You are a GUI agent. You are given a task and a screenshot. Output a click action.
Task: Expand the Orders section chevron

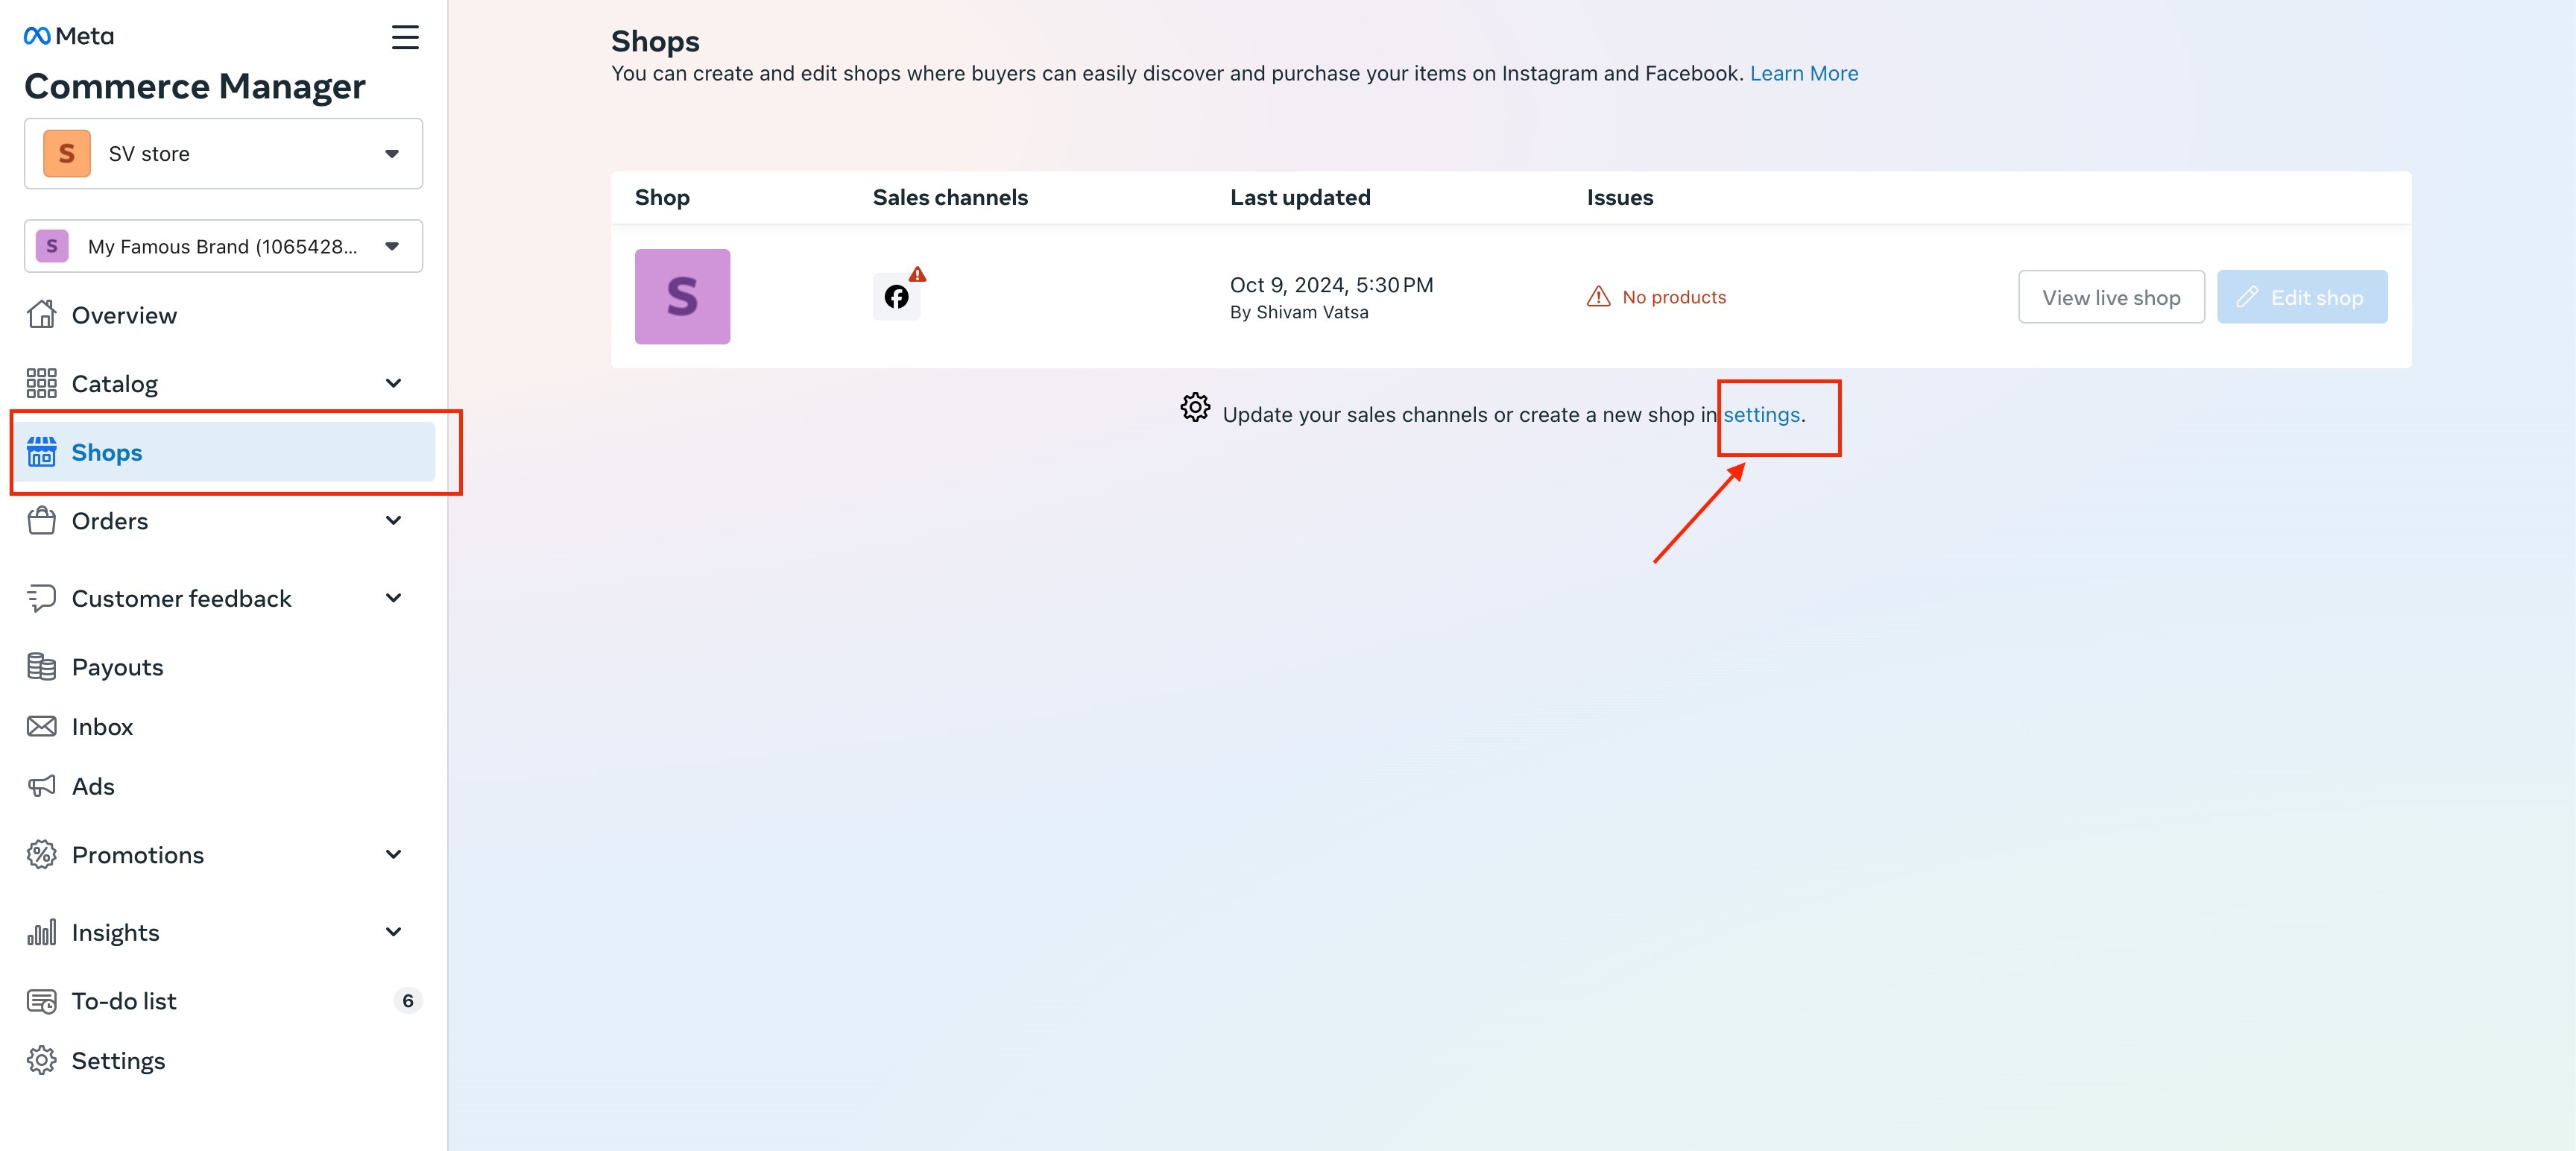tap(393, 521)
